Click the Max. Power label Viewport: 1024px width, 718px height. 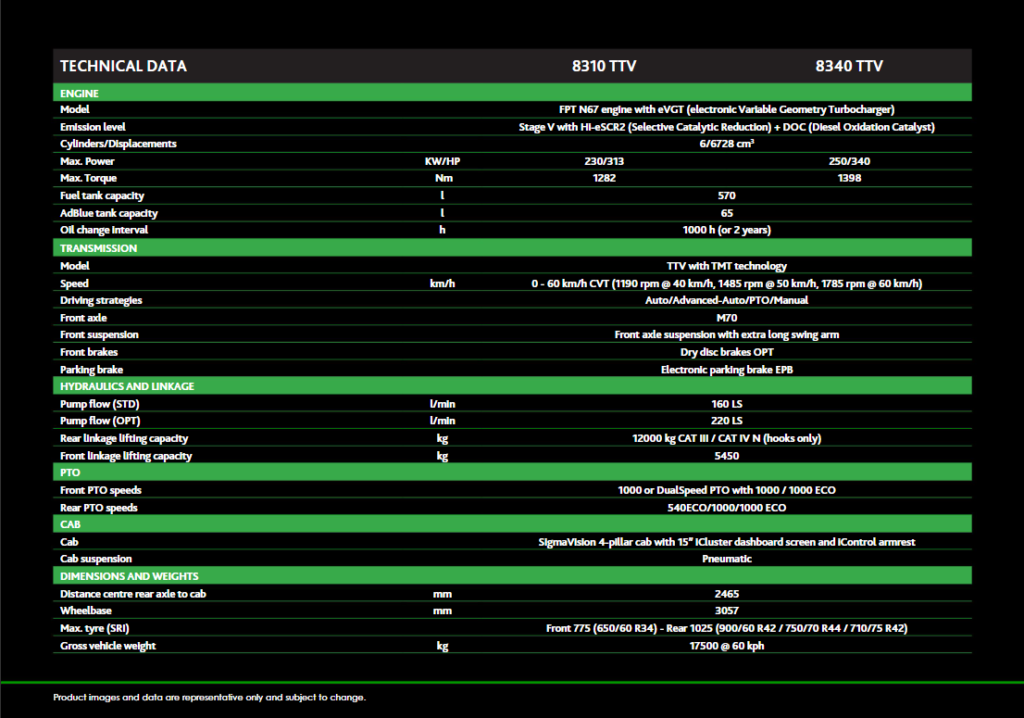coord(87,161)
